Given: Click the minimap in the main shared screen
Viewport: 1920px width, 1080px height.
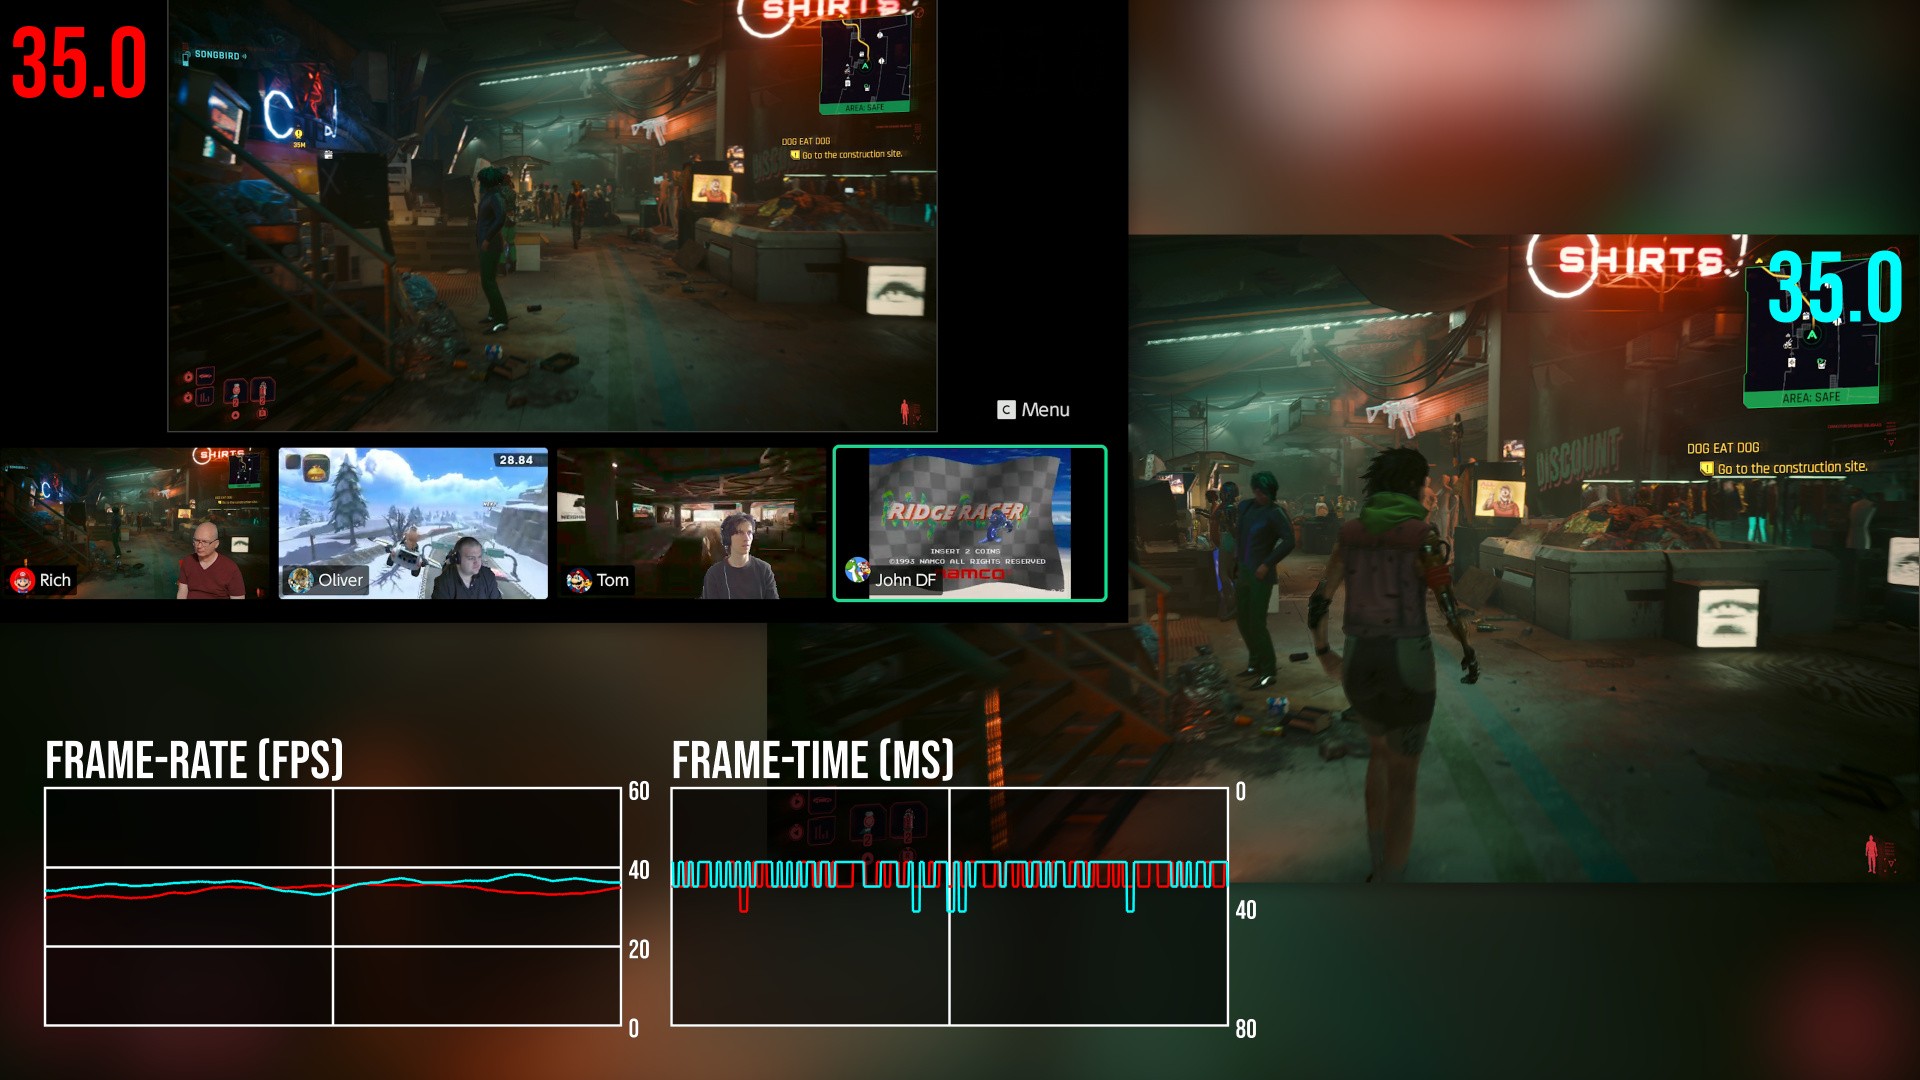Looking at the screenshot, I should [865, 64].
